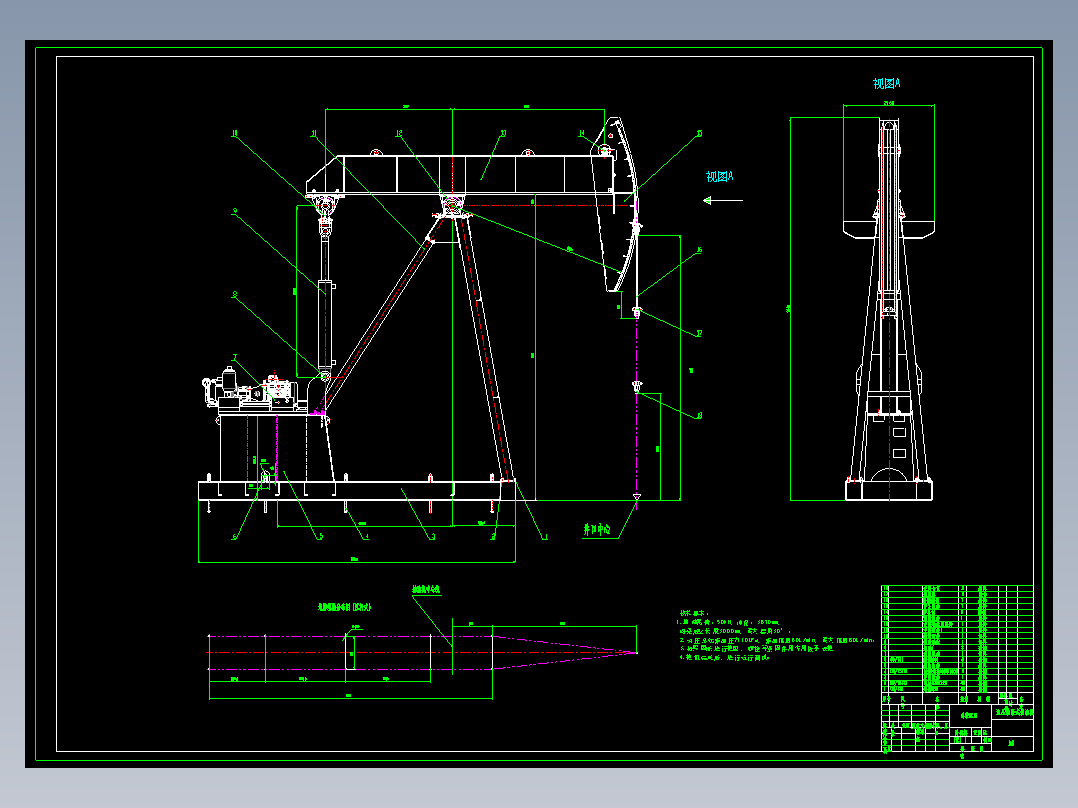Click part callout number 1
The image size is (1078, 808).
[x=545, y=537]
